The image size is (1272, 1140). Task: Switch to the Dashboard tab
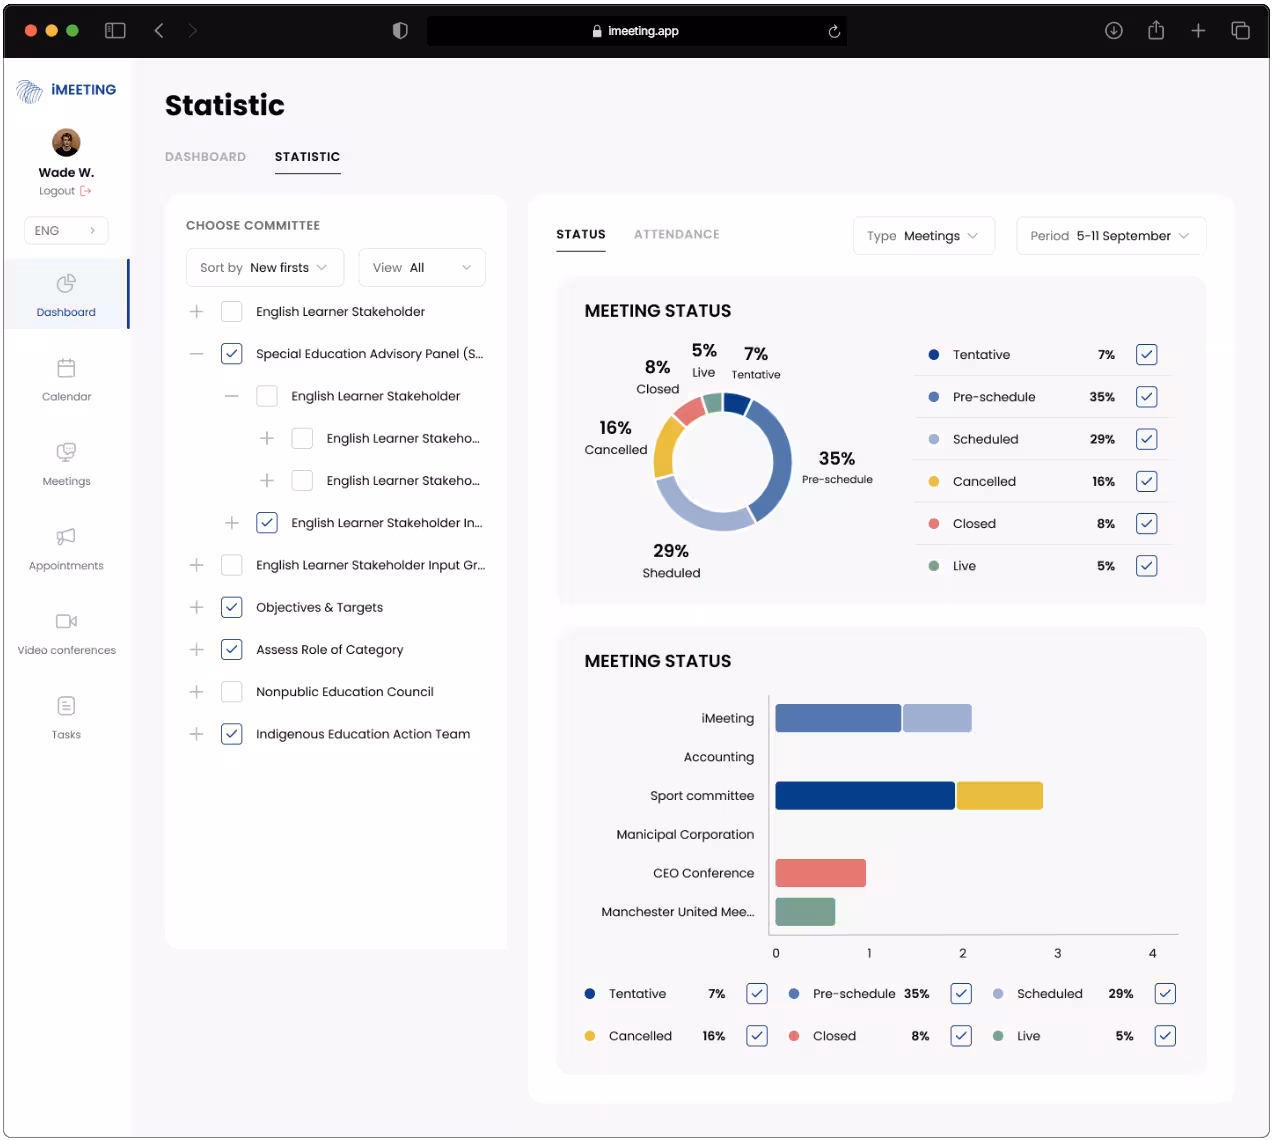pyautogui.click(x=205, y=157)
